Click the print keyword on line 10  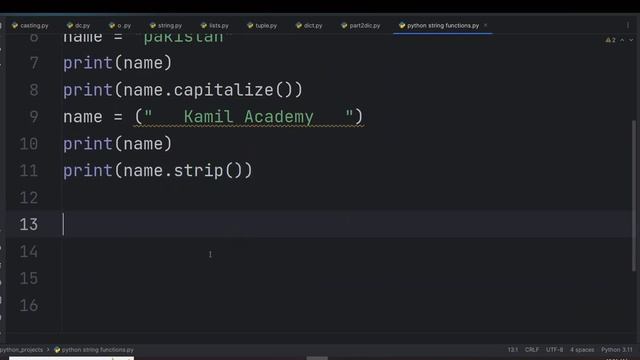(x=88, y=144)
